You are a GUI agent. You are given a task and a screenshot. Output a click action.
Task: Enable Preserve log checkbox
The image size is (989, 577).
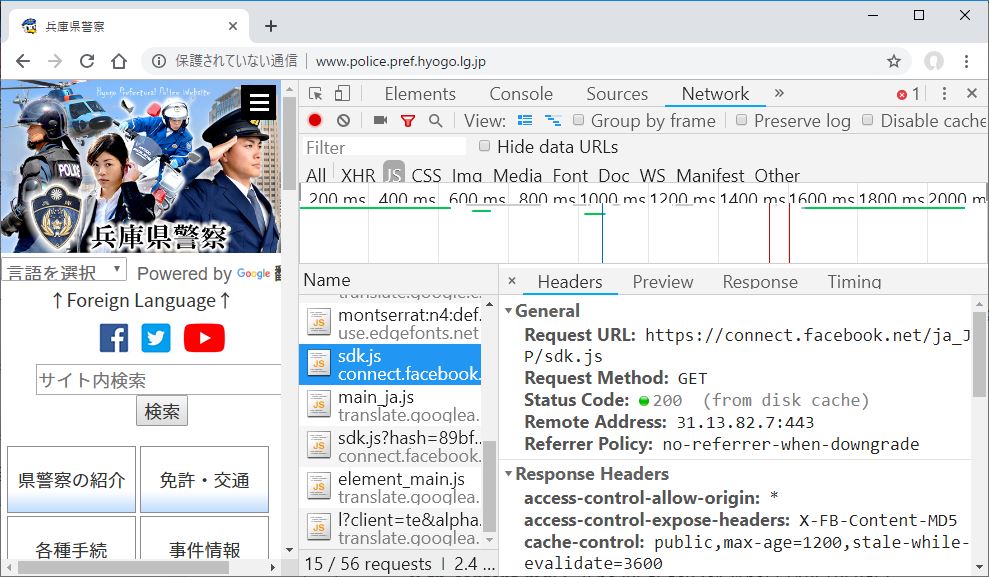tap(742, 120)
